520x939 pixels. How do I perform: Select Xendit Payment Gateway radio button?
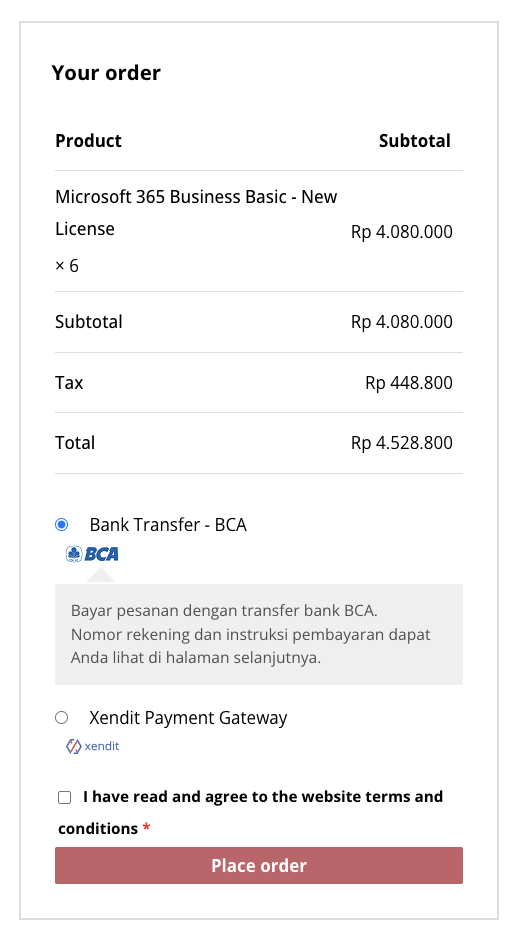pyautogui.click(x=62, y=717)
